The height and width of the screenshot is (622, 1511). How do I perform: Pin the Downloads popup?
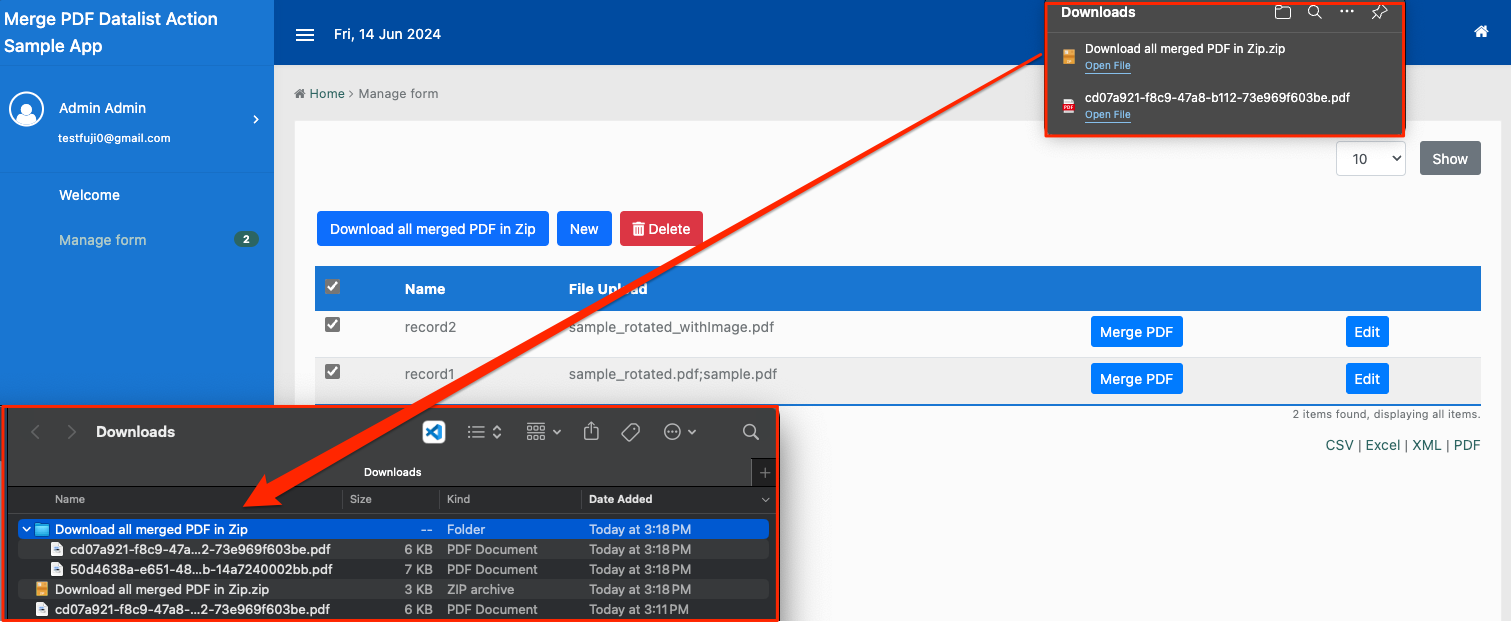[x=1379, y=13]
